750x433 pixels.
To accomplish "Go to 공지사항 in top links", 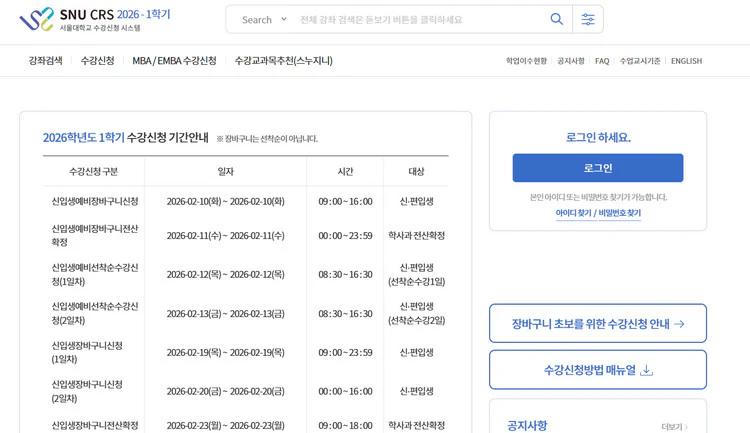I will click(571, 61).
